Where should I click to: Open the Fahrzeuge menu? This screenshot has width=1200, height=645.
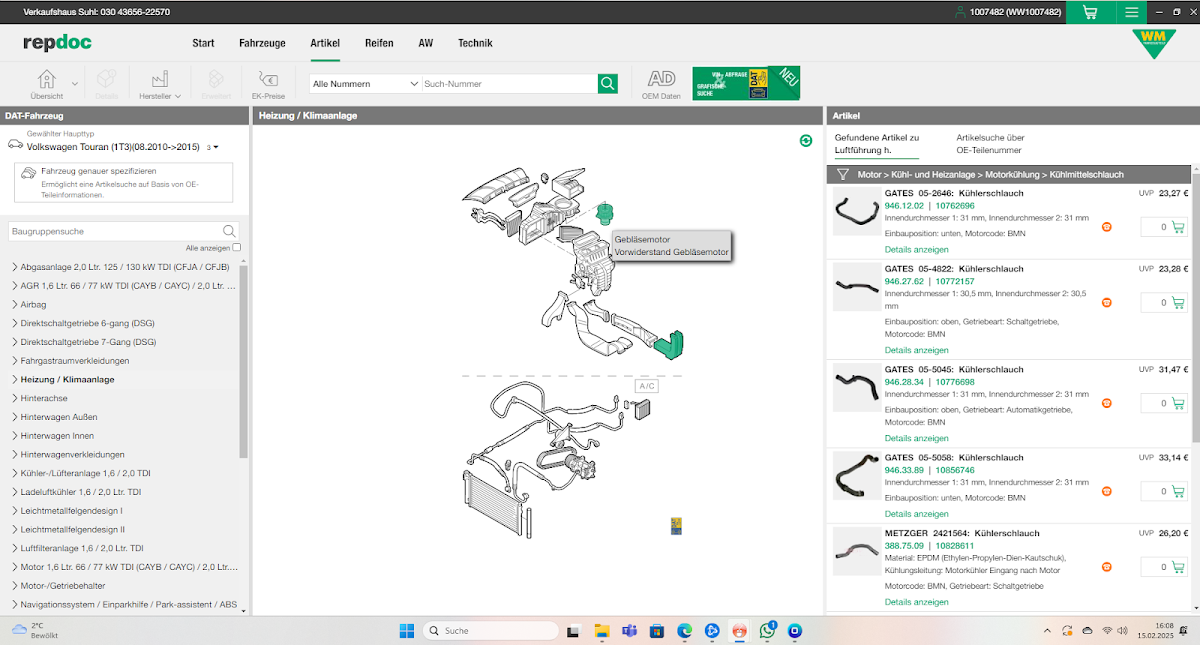point(262,43)
